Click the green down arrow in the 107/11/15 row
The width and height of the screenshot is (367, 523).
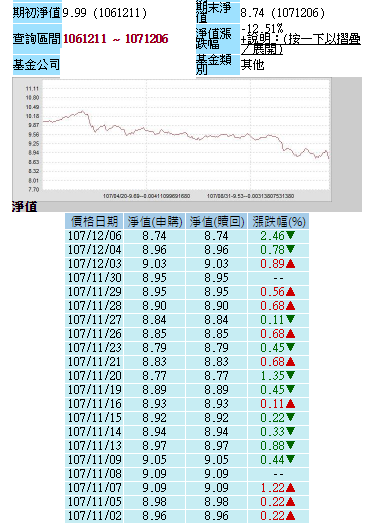291,417
